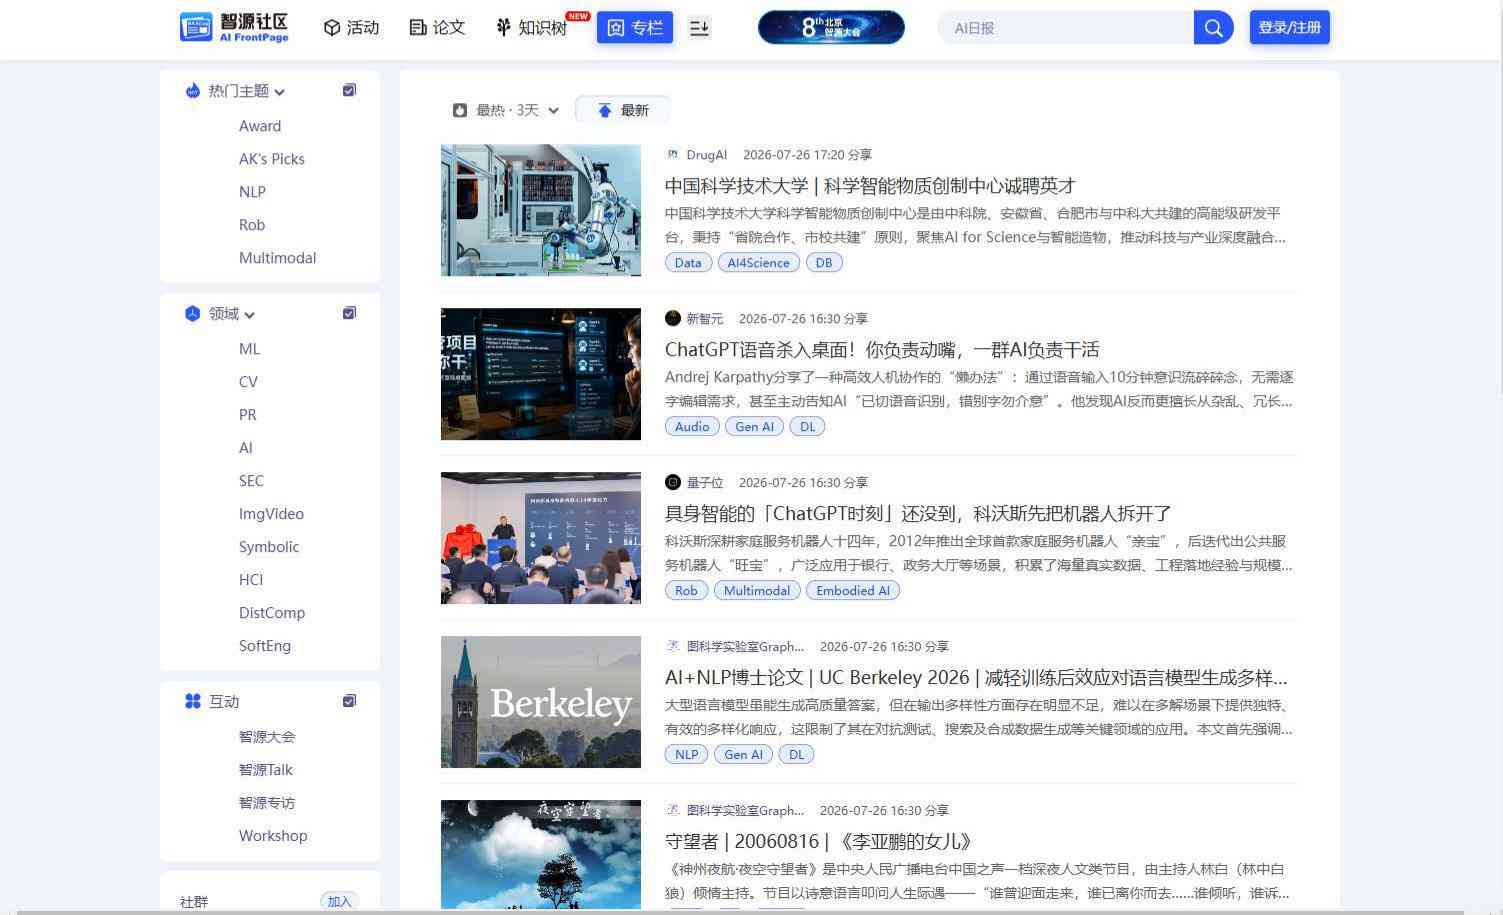Viewport: 1503px width, 915px height.
Task: Open the 活动 nav item
Action: pyautogui.click(x=352, y=28)
